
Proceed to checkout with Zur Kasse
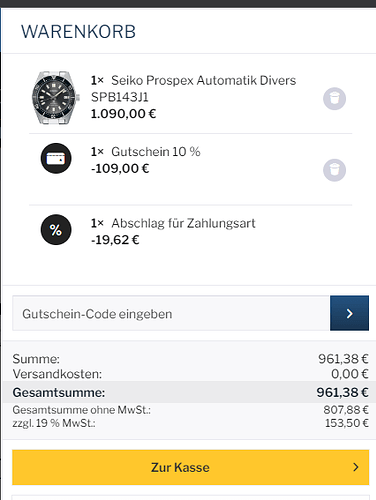[191, 467]
